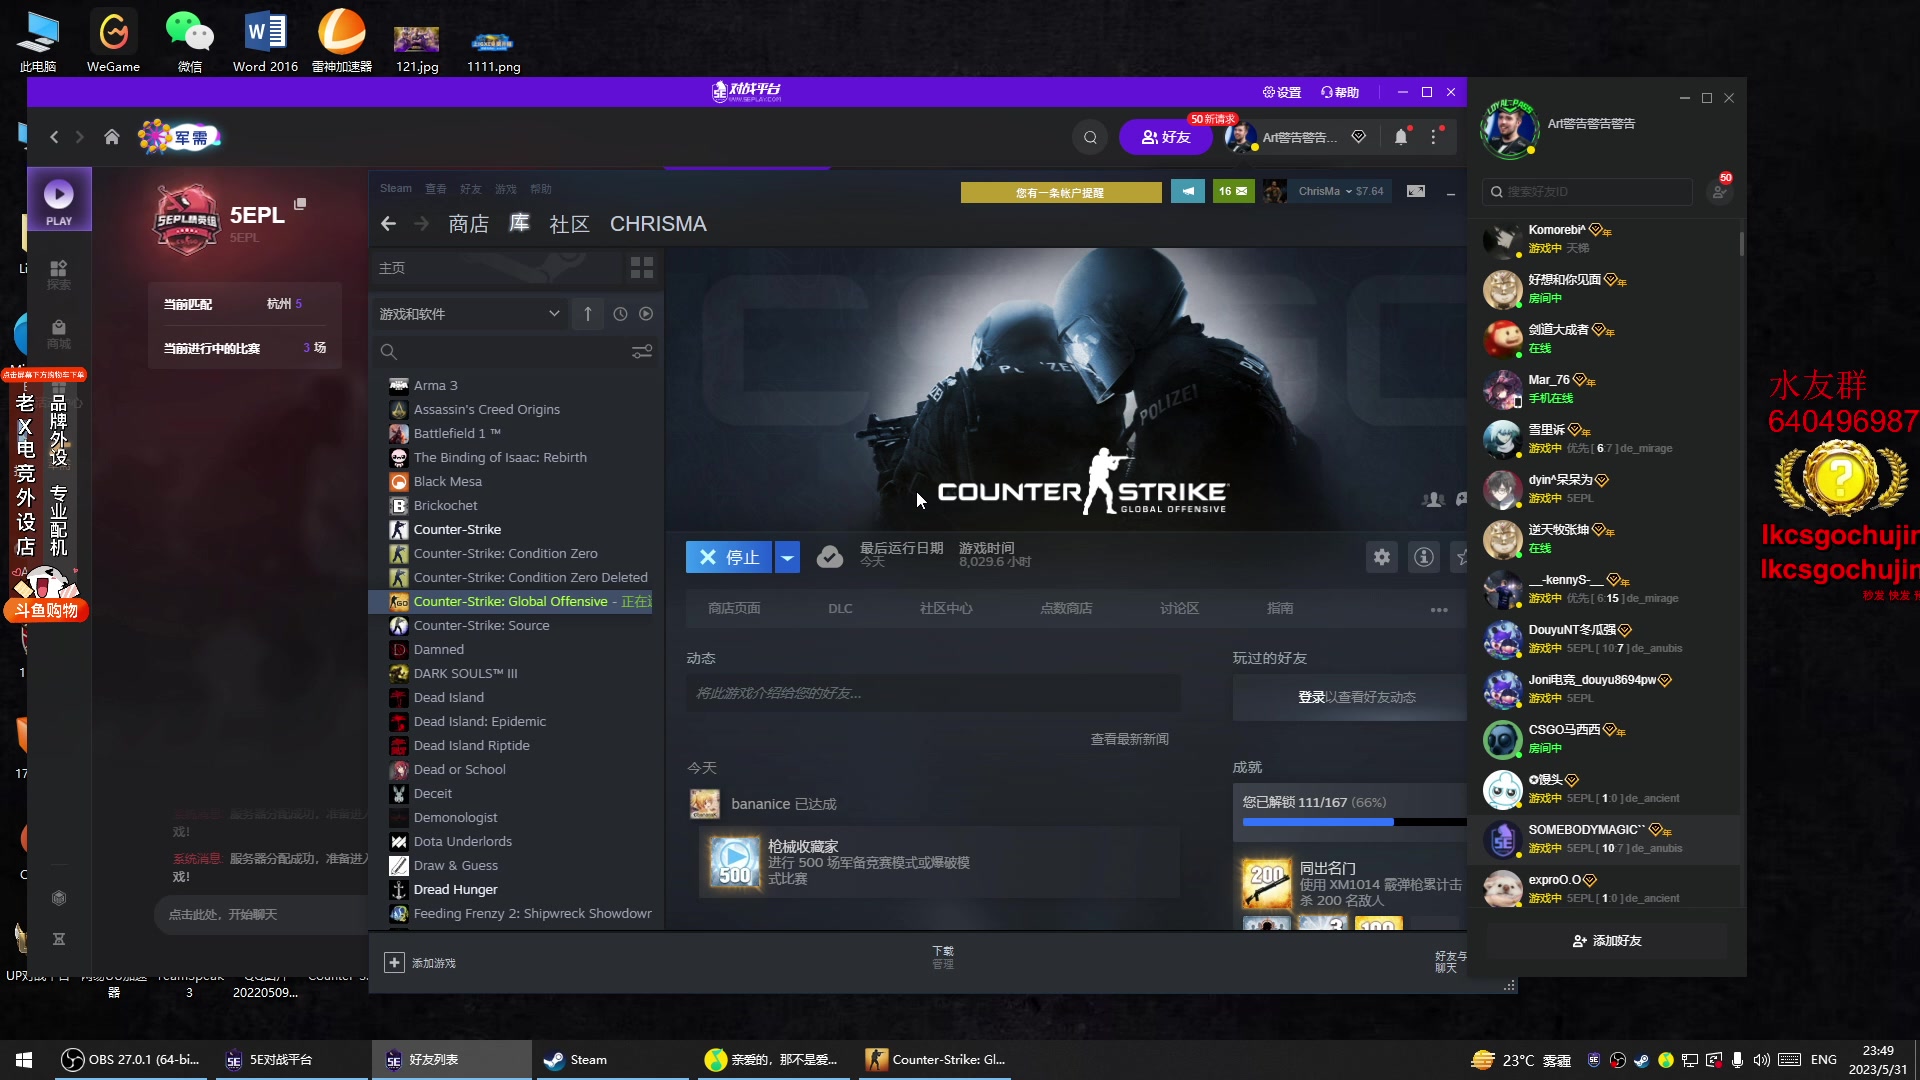Stop the running game with 停止
1920x1080 pixels.
730,557
